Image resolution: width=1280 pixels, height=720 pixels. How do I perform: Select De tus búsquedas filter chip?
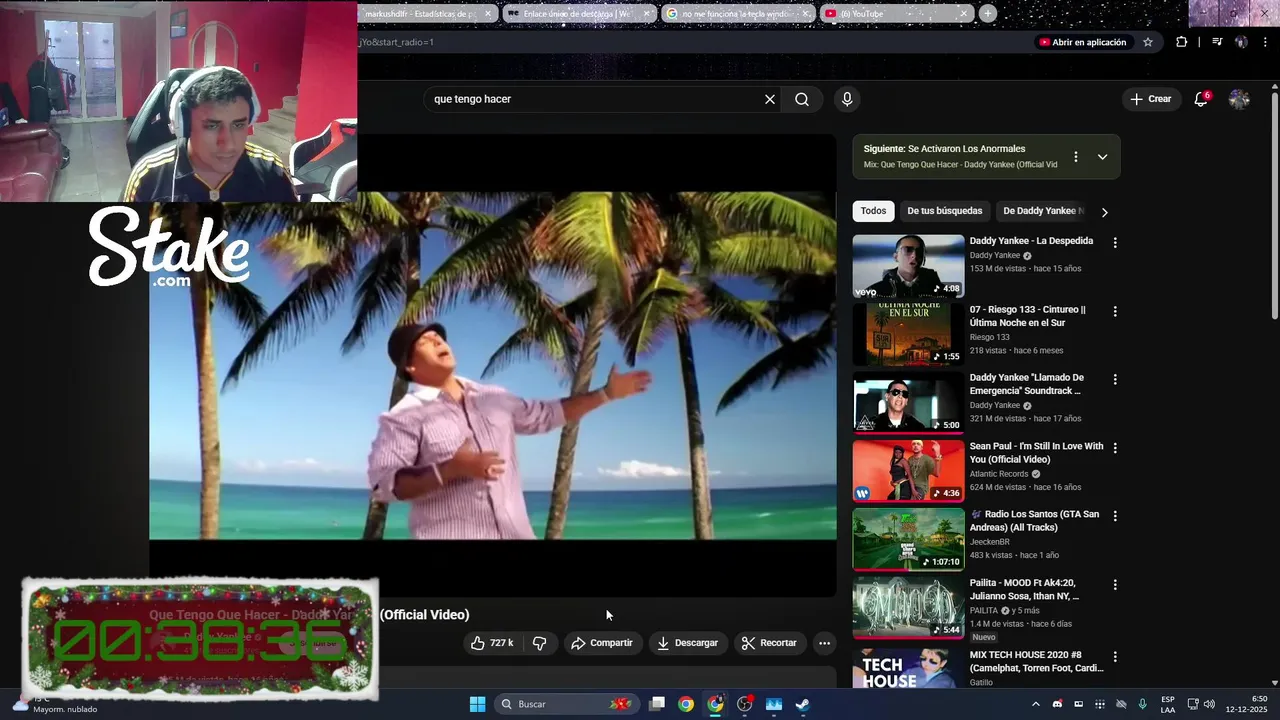[945, 211]
